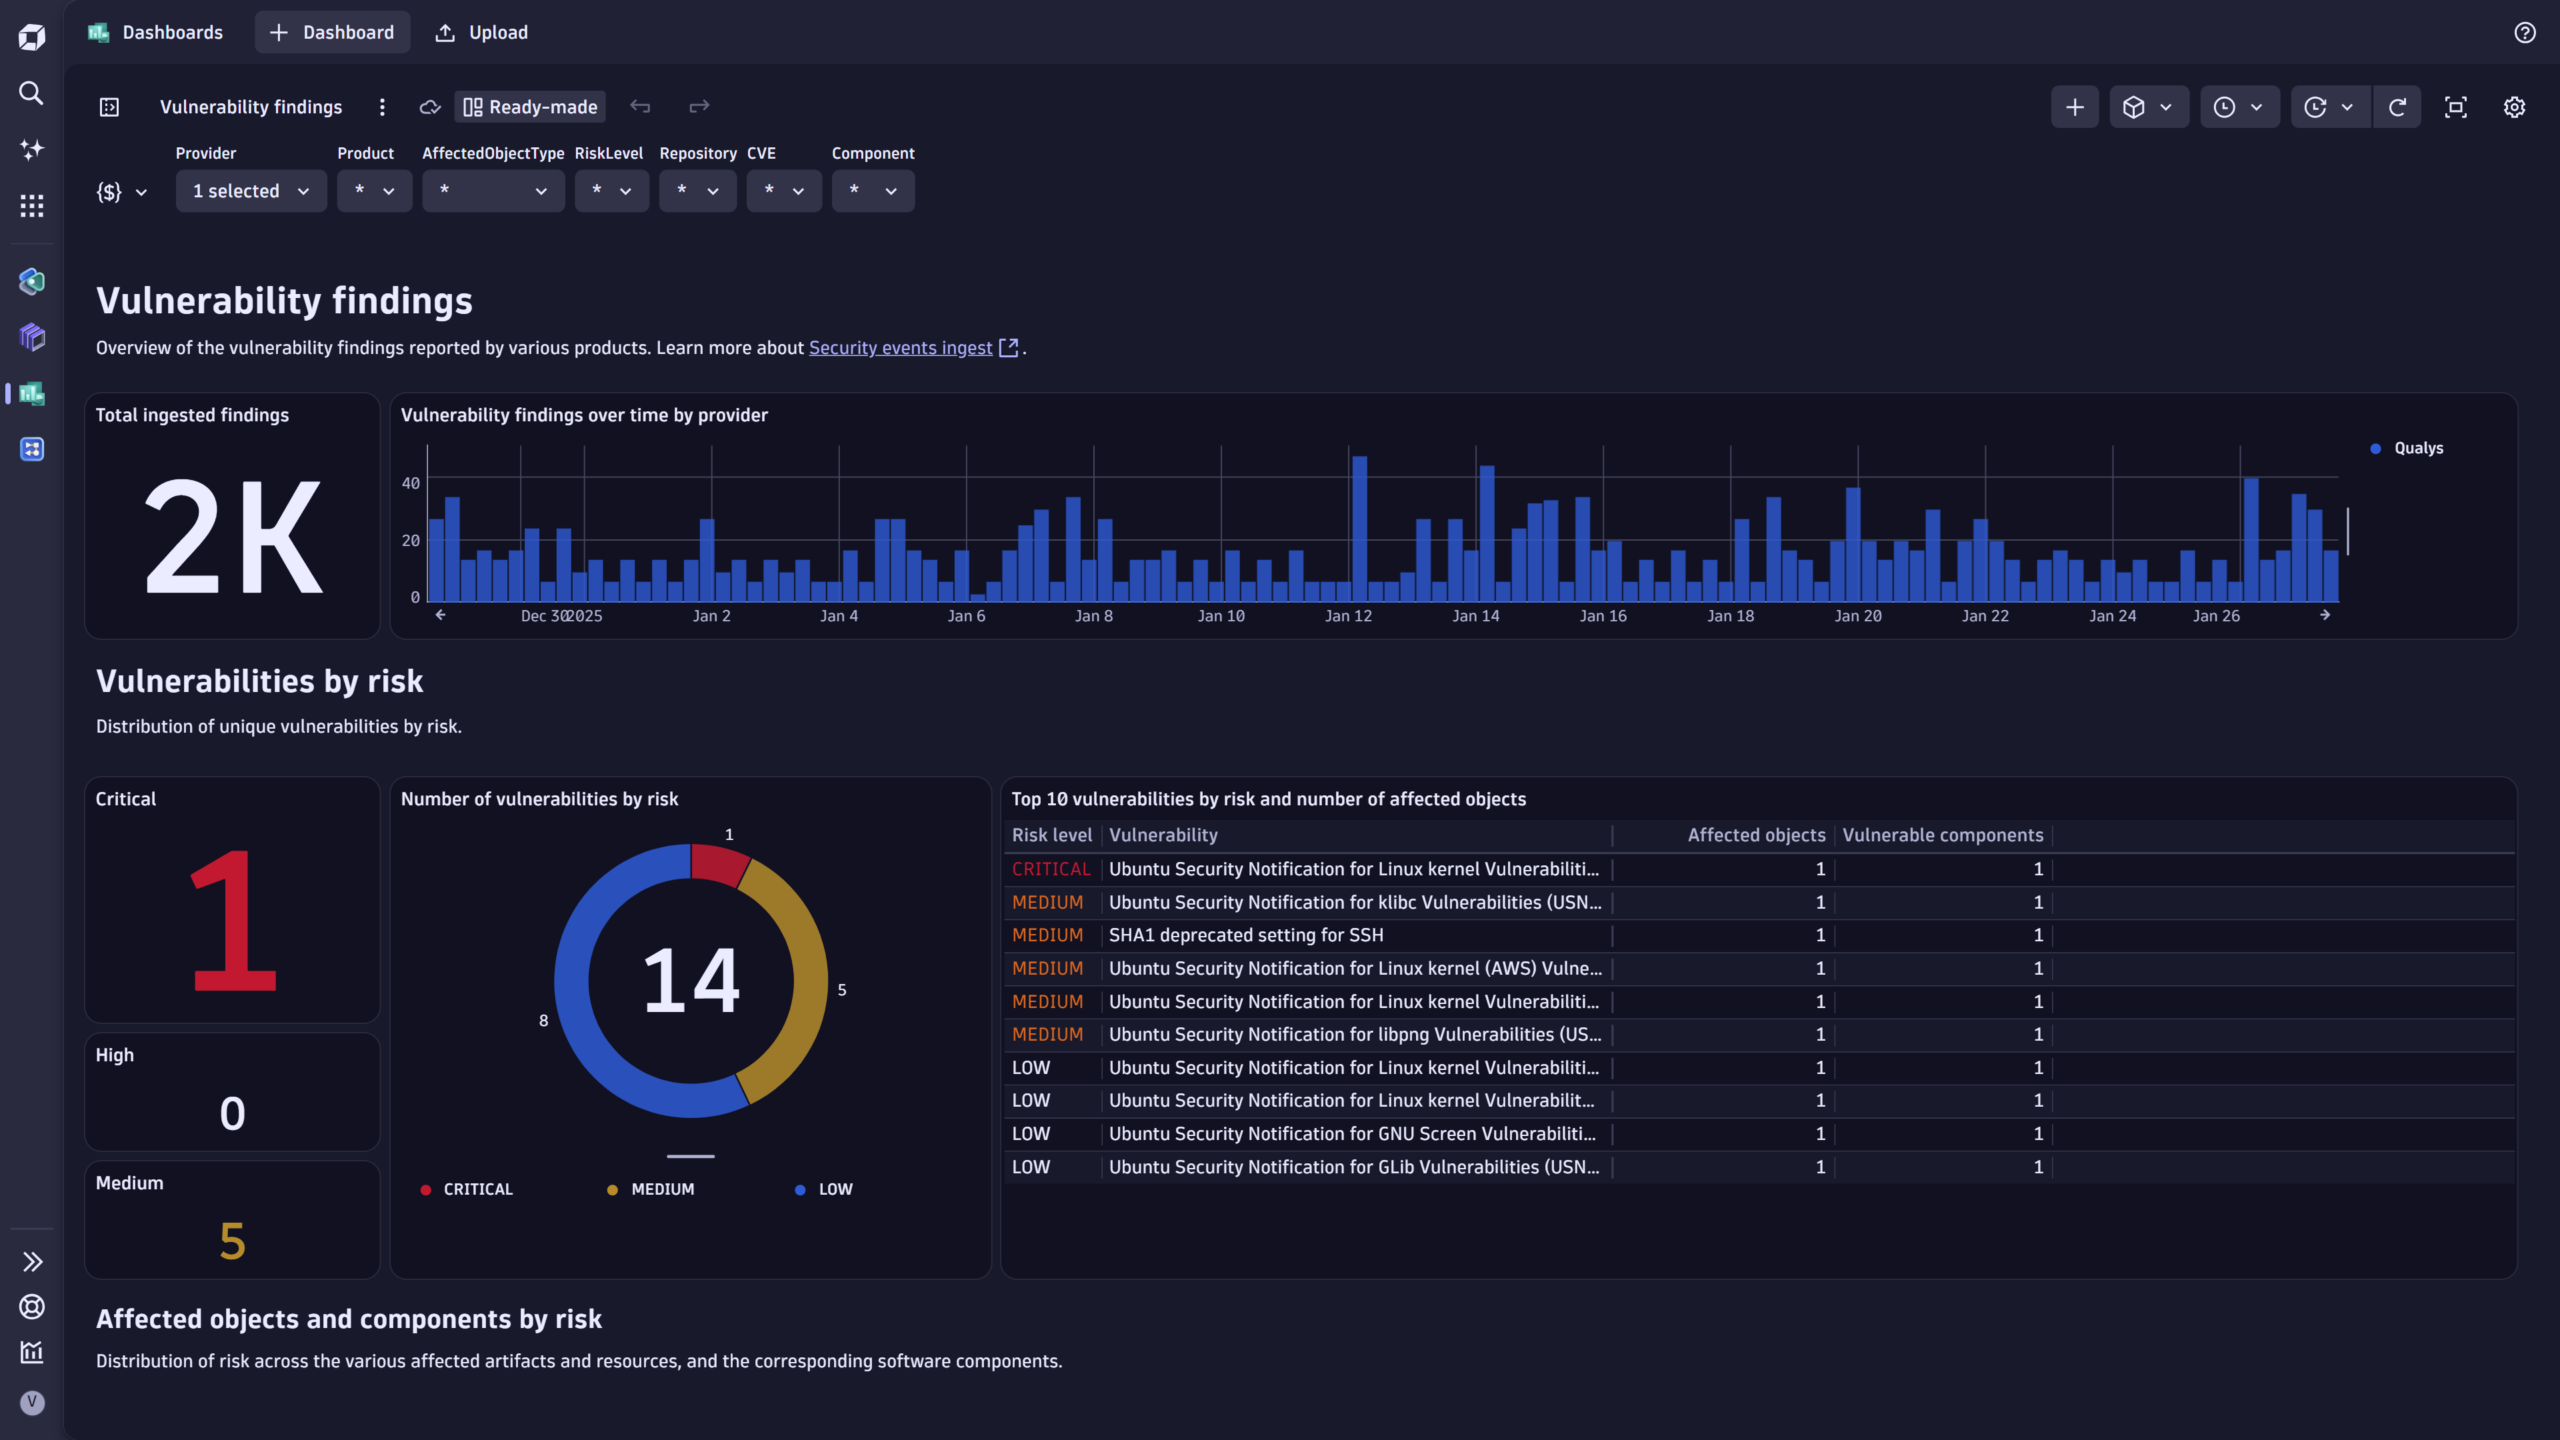Follow the Security events ingest link

pos(899,348)
